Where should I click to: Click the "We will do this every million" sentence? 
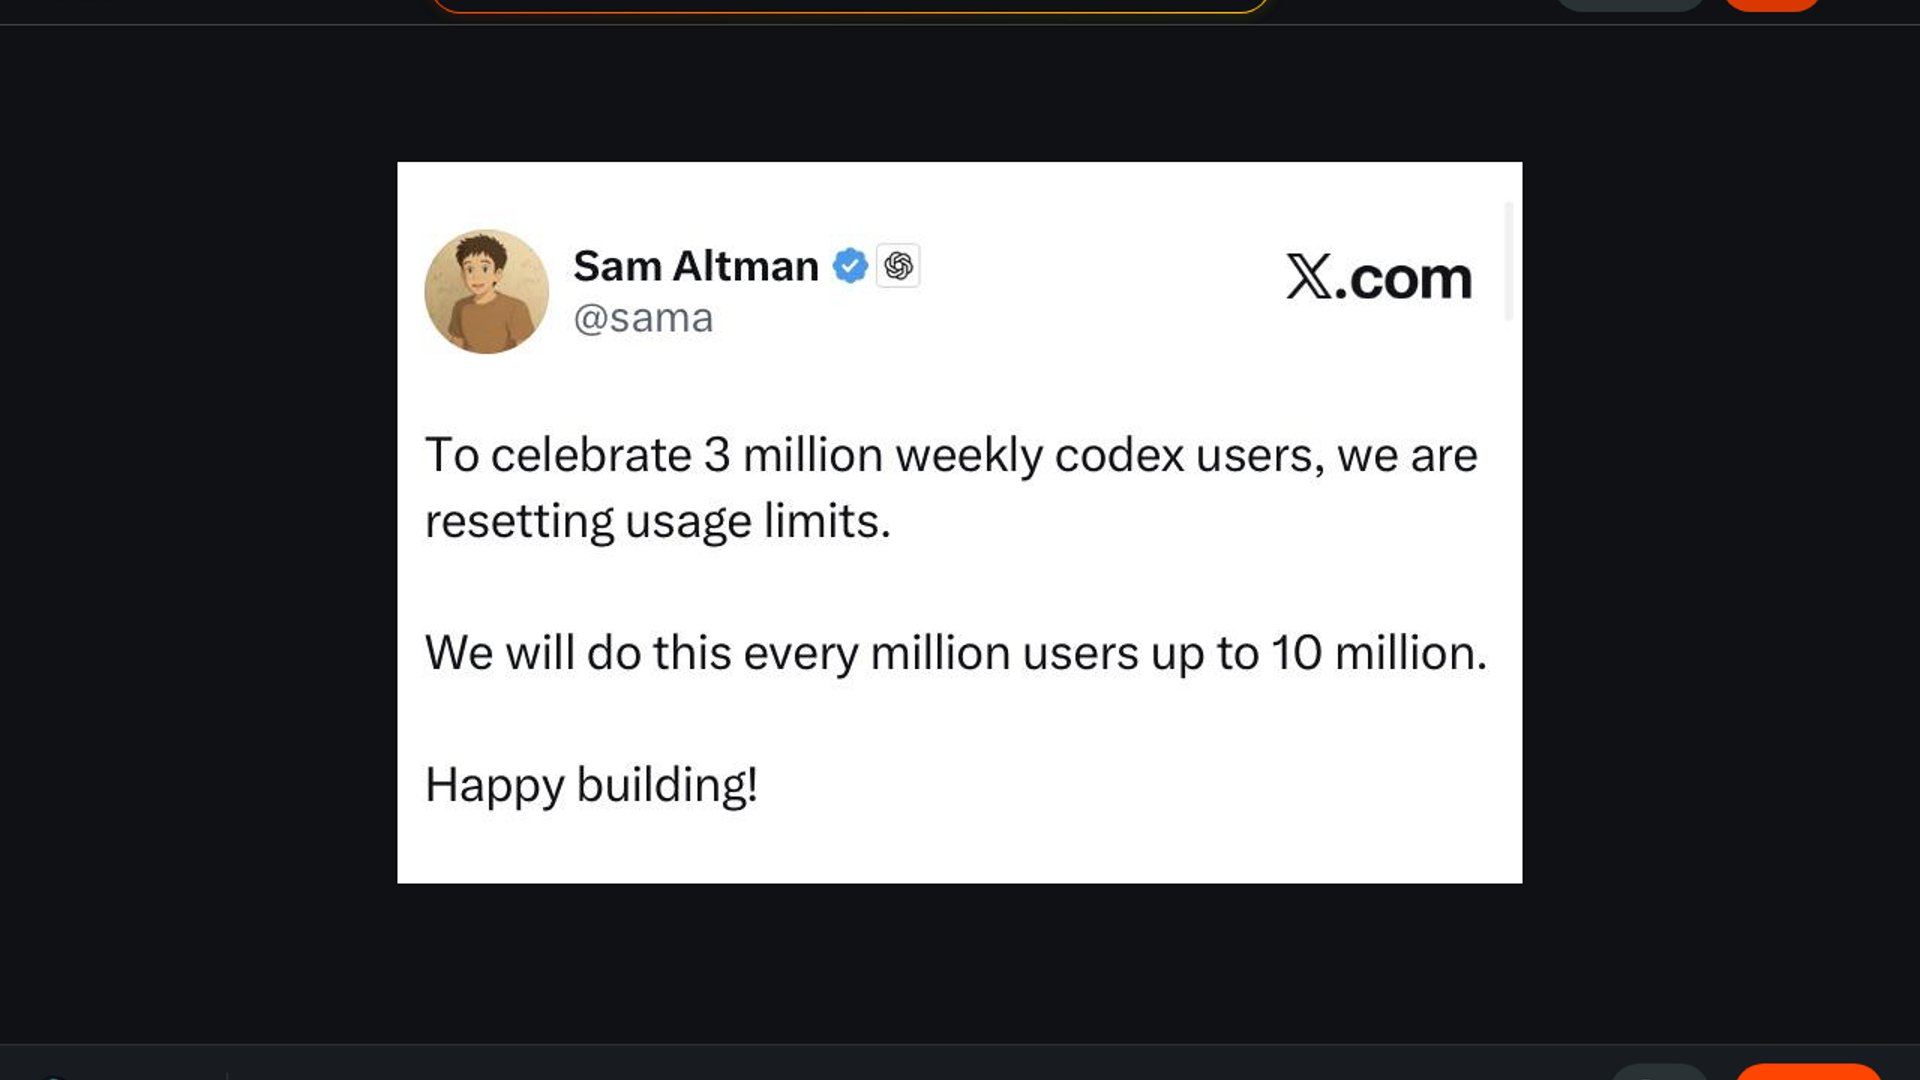pyautogui.click(x=955, y=653)
